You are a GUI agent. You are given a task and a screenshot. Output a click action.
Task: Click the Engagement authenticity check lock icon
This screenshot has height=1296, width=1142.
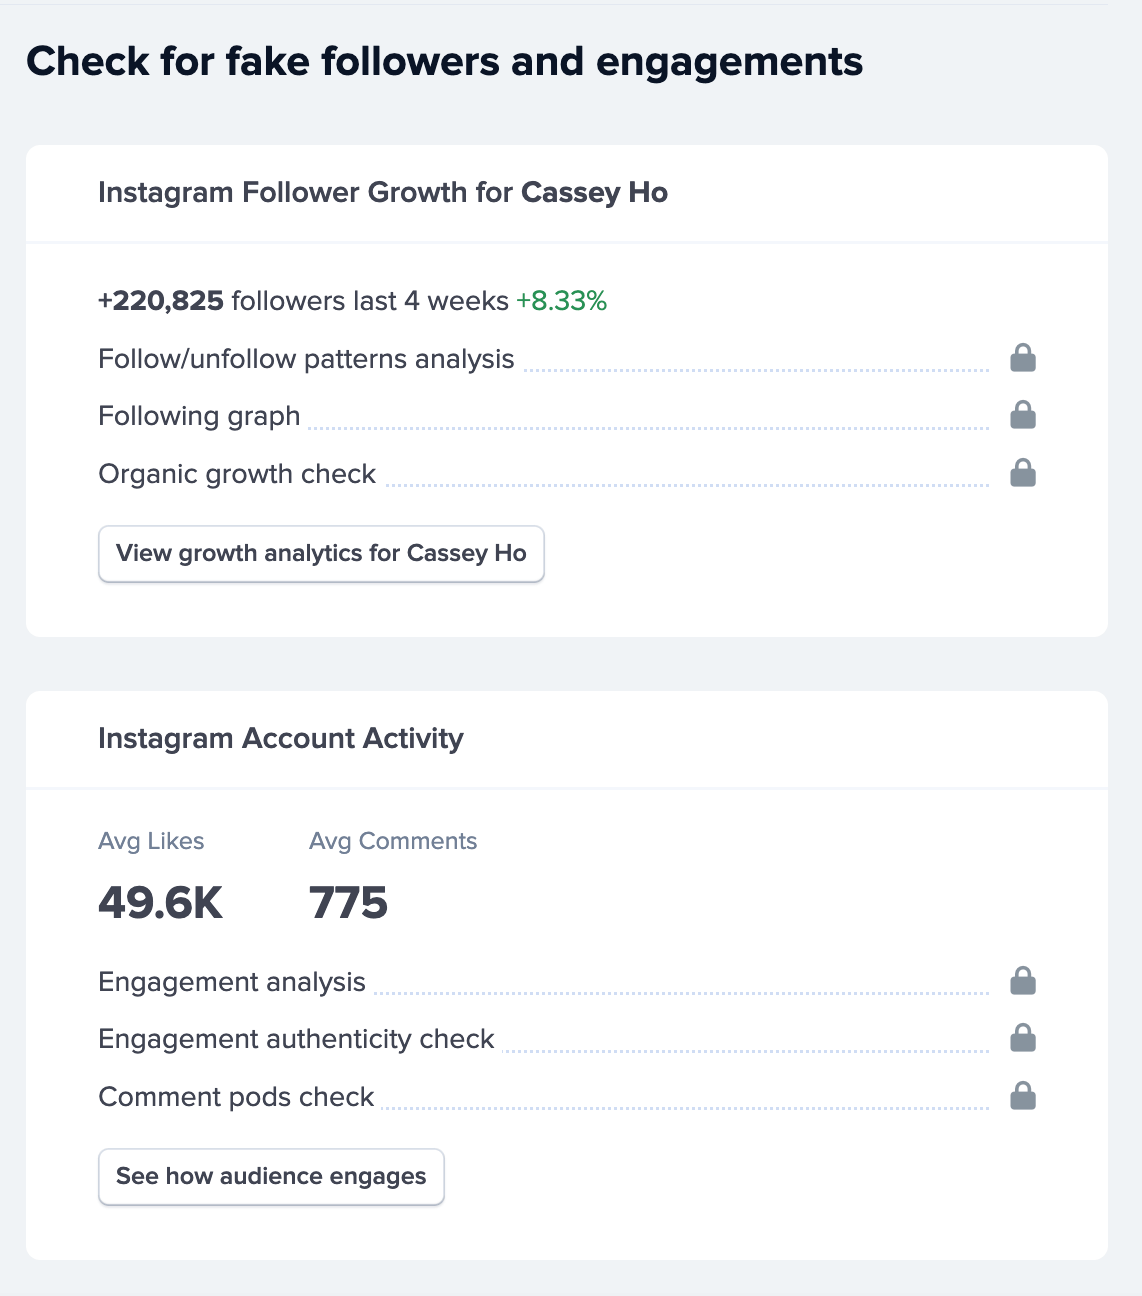click(x=1022, y=1038)
